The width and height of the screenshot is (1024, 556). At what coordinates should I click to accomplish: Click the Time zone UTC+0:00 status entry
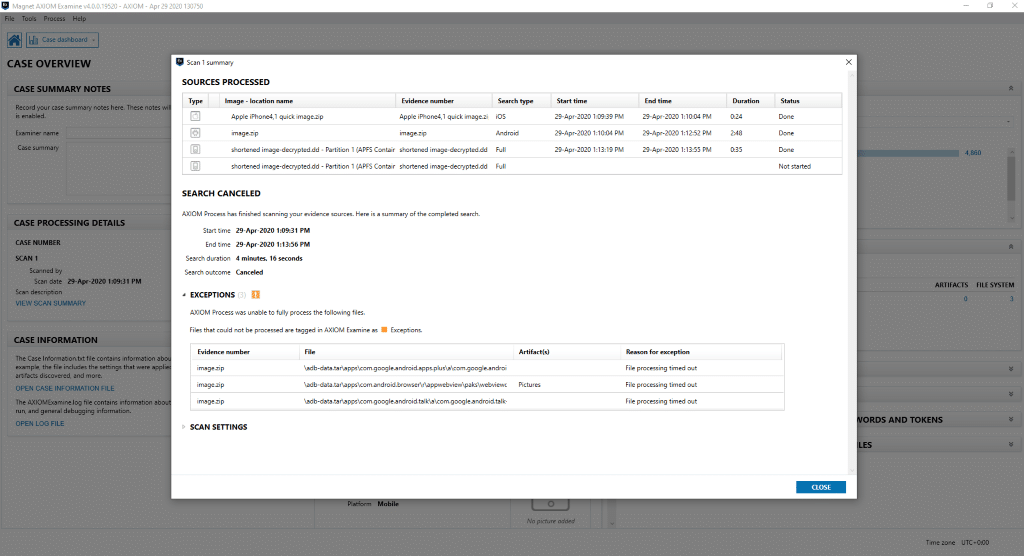[x=957, y=542]
